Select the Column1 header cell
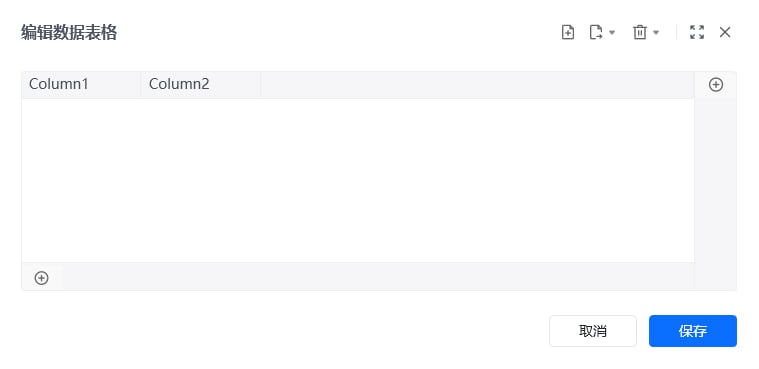Image resolution: width=759 pixels, height=369 pixels. (81, 84)
